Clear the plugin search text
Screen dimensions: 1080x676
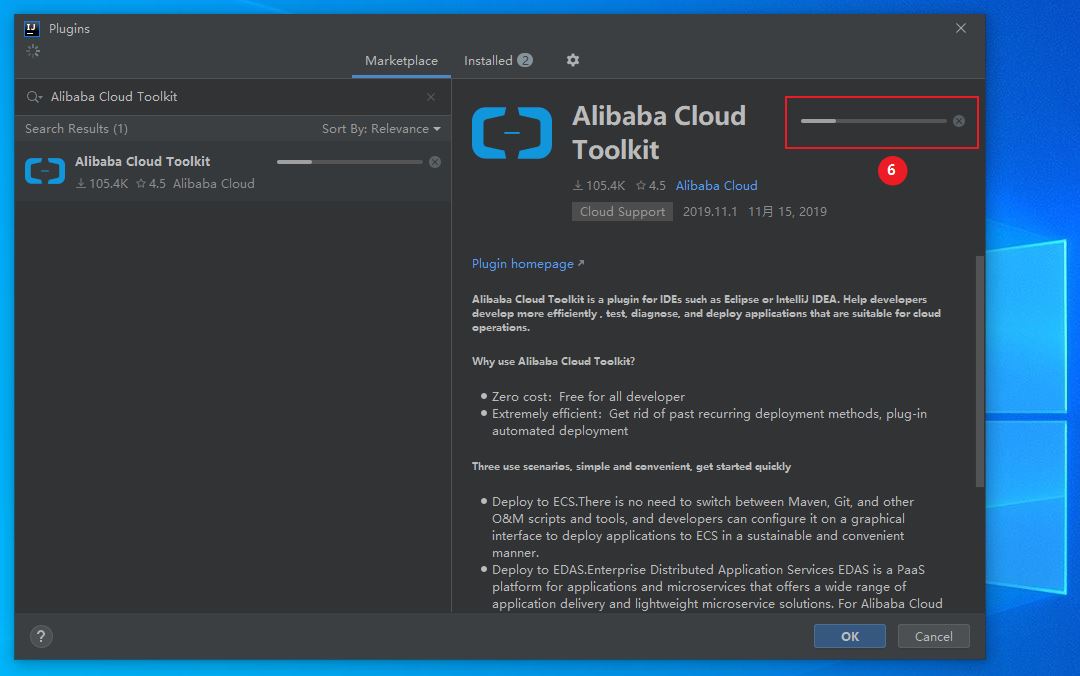pyautogui.click(x=431, y=97)
